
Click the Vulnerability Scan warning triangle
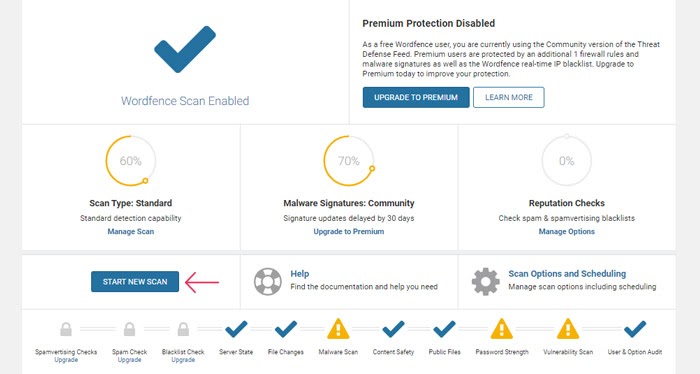coord(568,329)
